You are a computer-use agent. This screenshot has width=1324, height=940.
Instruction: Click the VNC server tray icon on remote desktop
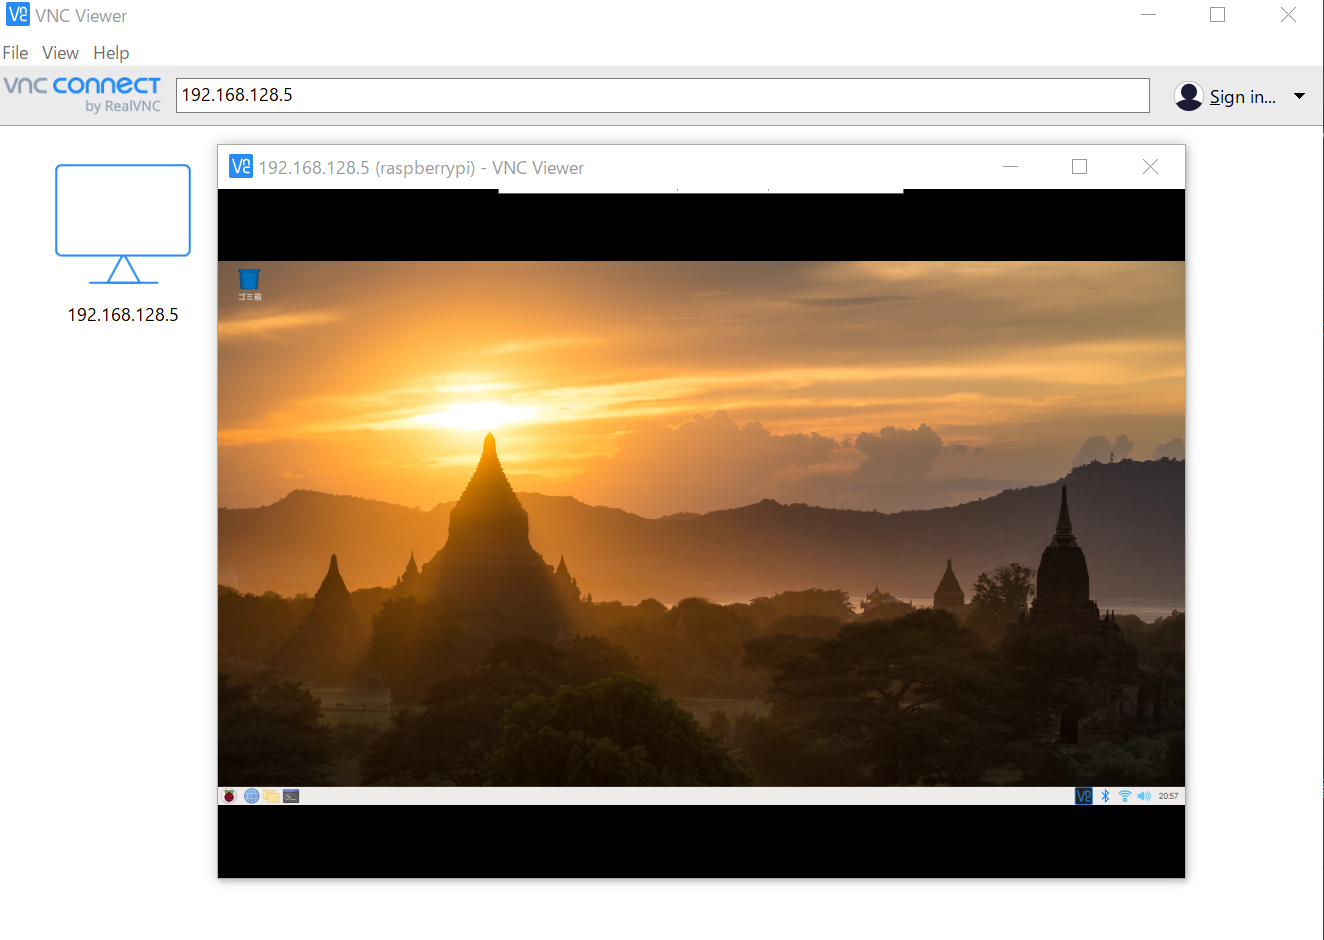pos(1084,796)
